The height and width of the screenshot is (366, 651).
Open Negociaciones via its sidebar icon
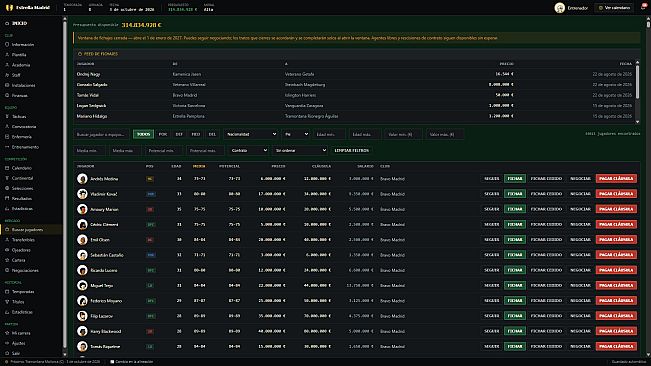7,270
